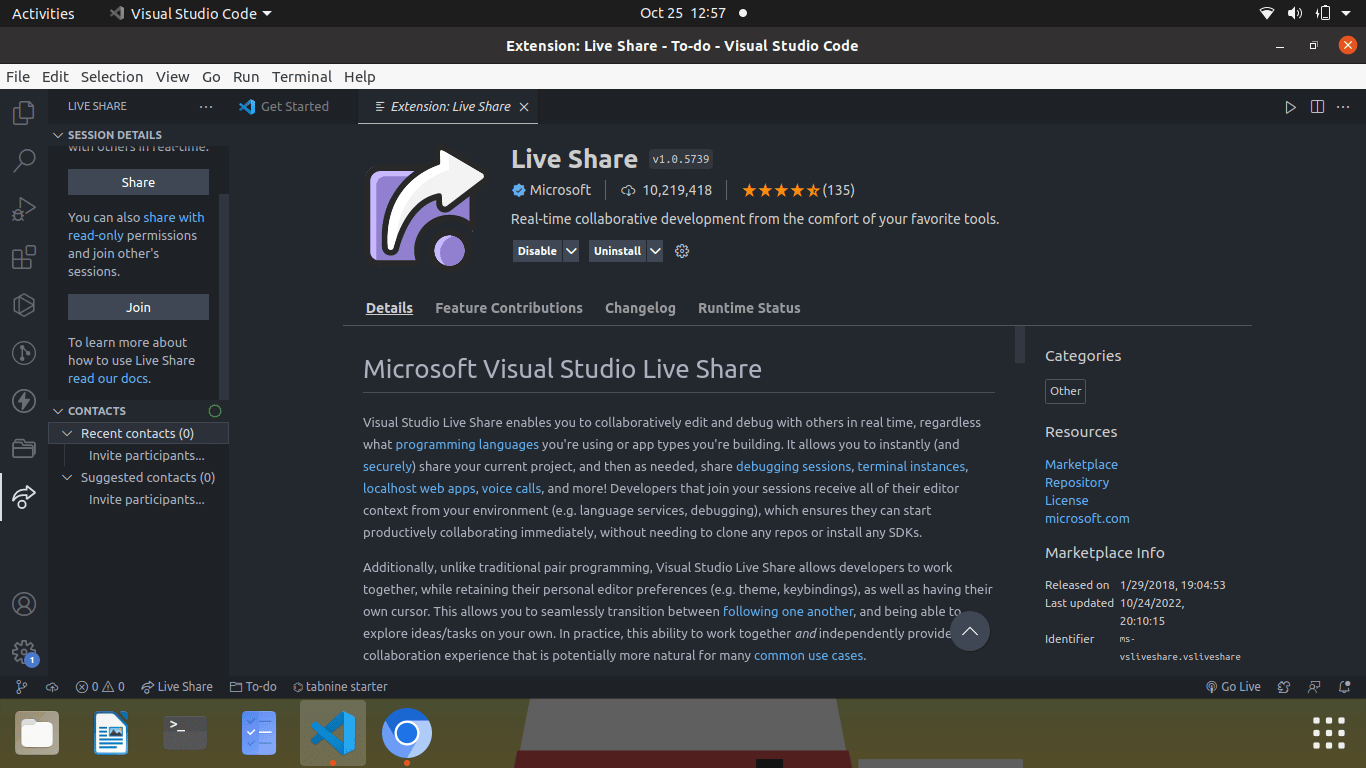Open the Manage gear icon
1366x768 pixels.
pos(24,652)
